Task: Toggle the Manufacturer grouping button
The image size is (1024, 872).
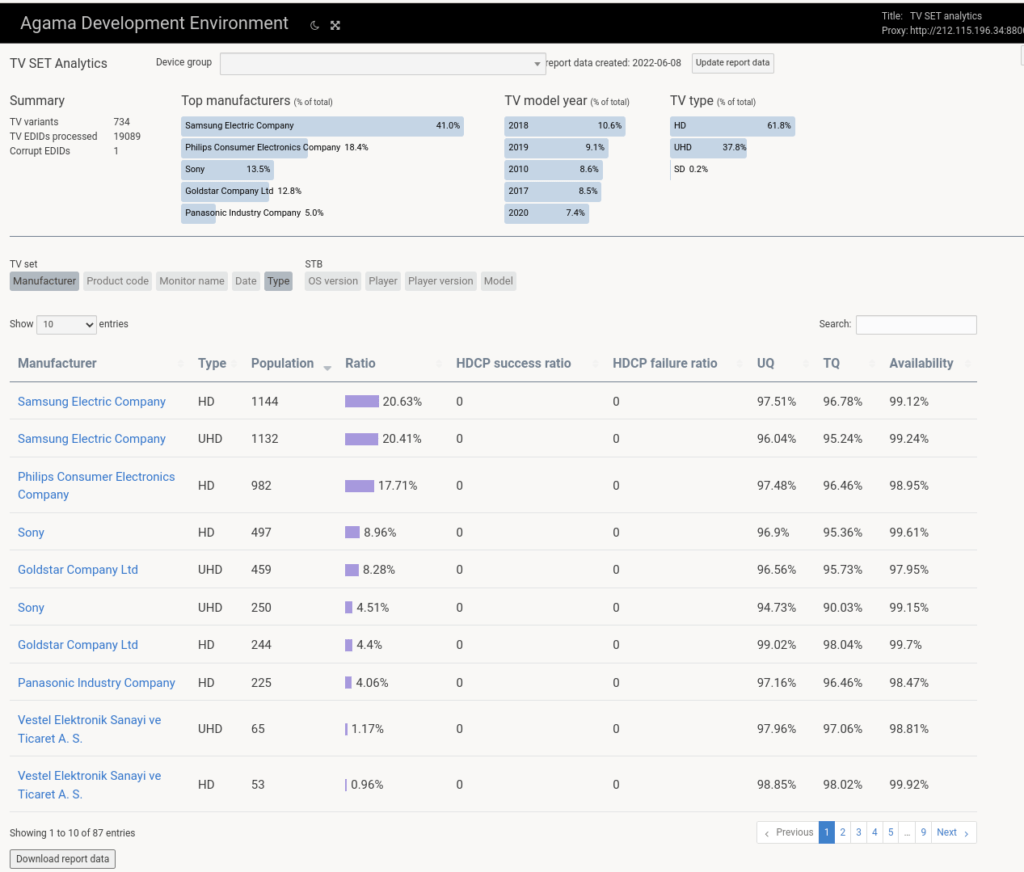Action: (45, 281)
